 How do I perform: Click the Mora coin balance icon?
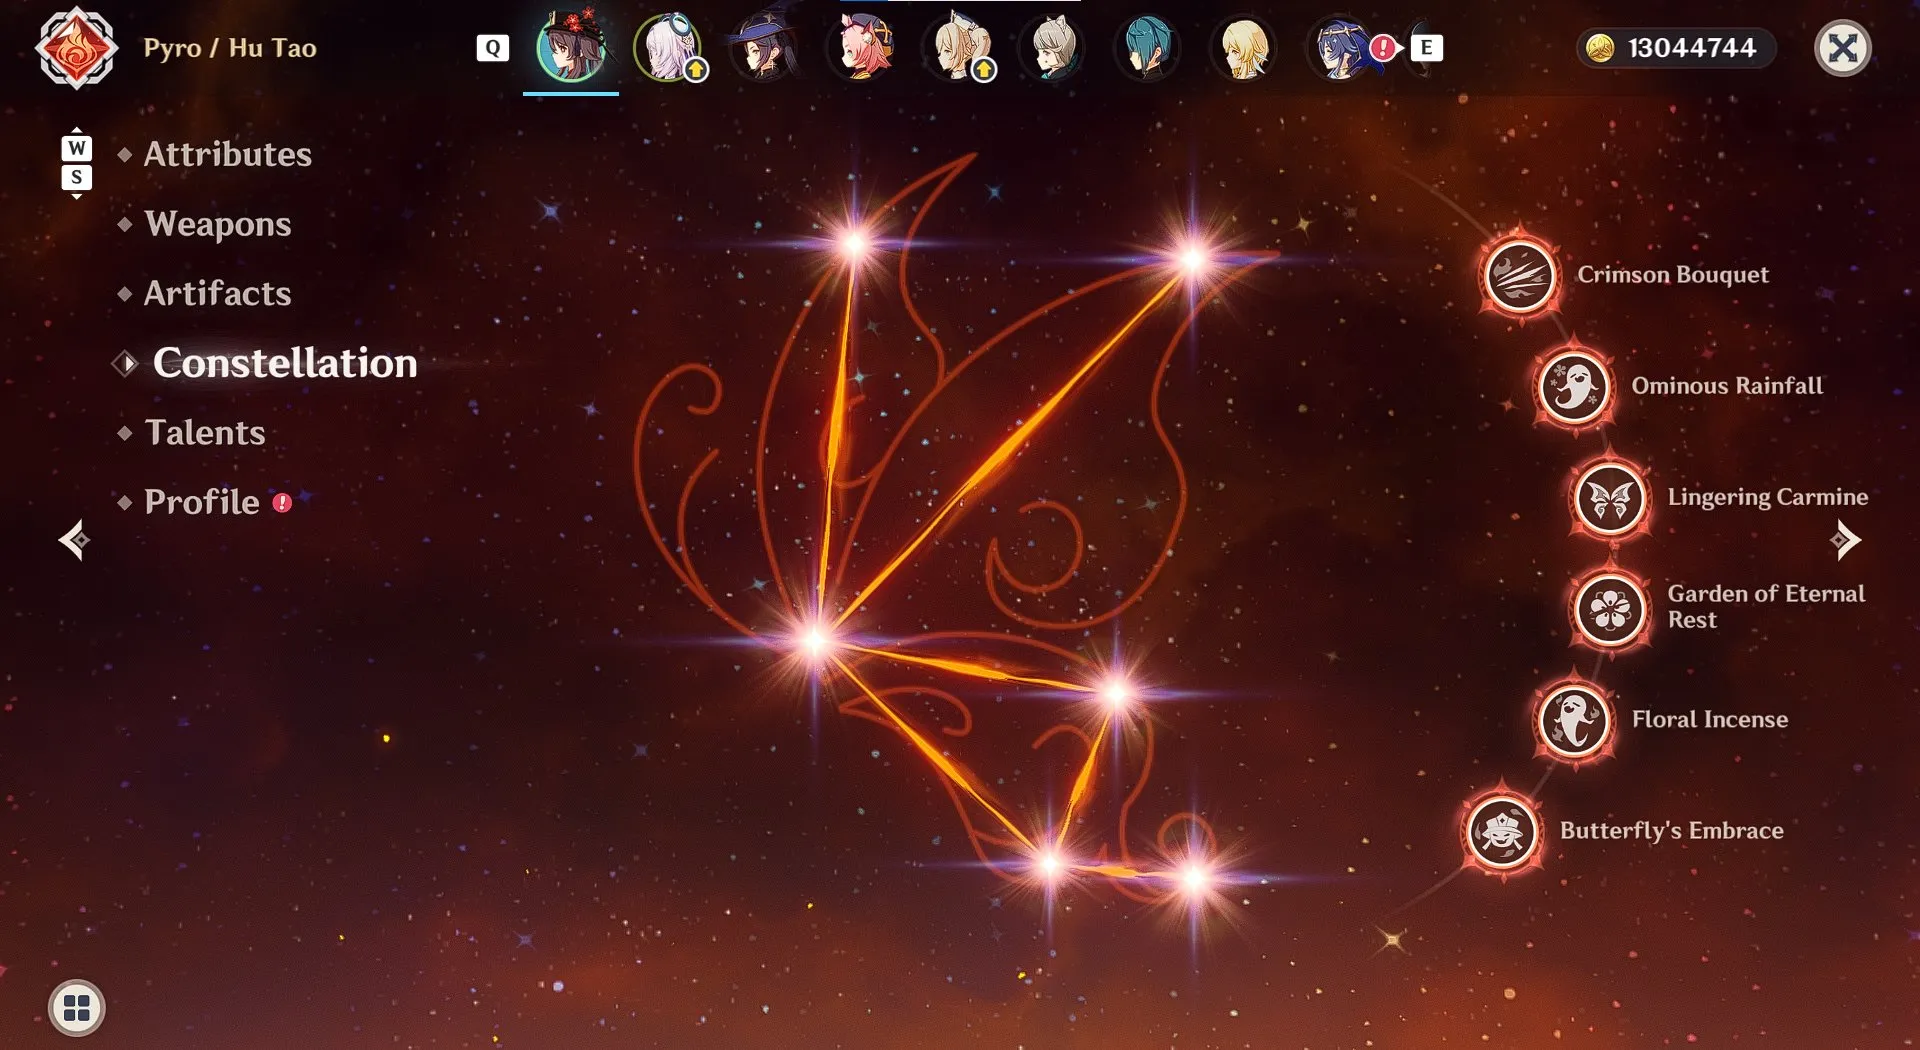click(x=1600, y=48)
